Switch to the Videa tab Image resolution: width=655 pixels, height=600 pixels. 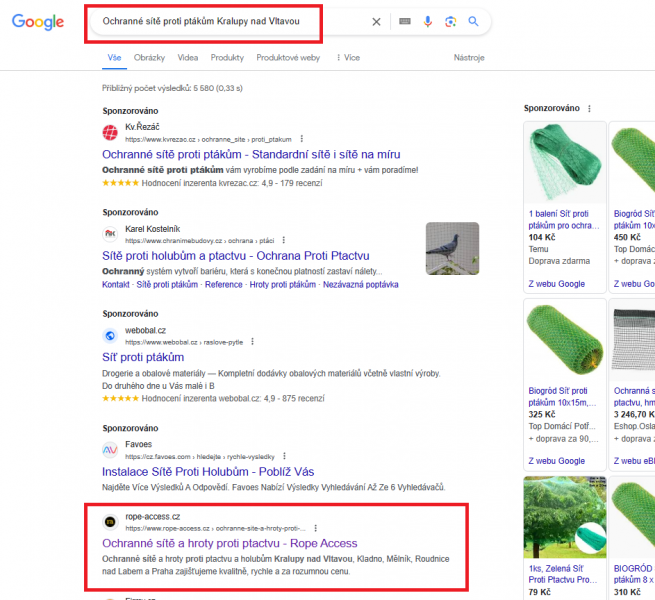click(188, 58)
